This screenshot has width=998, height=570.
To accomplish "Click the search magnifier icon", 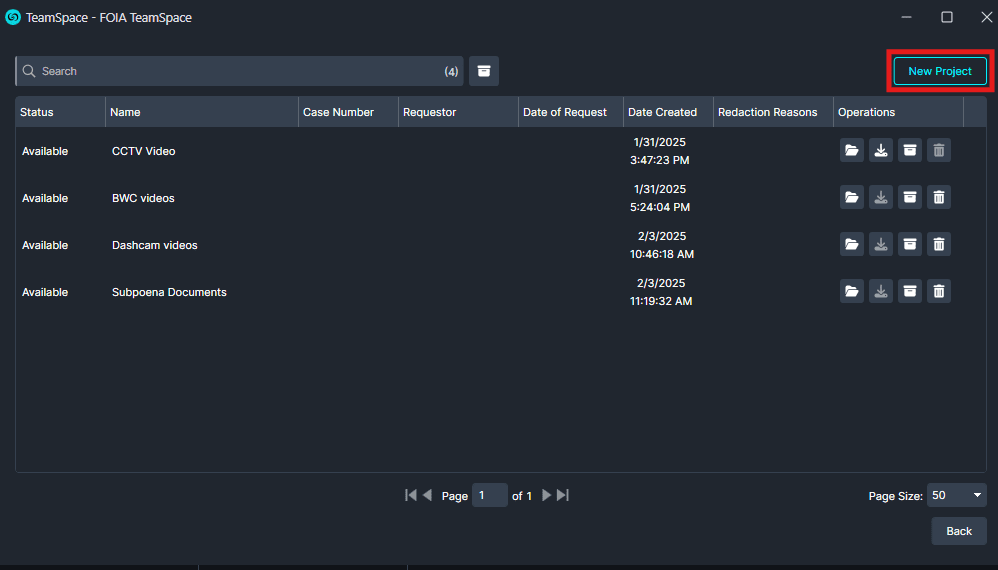I will point(29,71).
